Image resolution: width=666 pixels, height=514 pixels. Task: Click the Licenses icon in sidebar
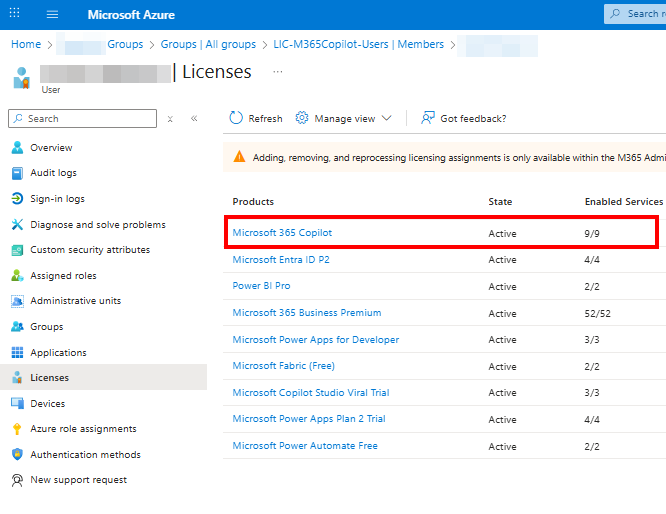click(17, 377)
